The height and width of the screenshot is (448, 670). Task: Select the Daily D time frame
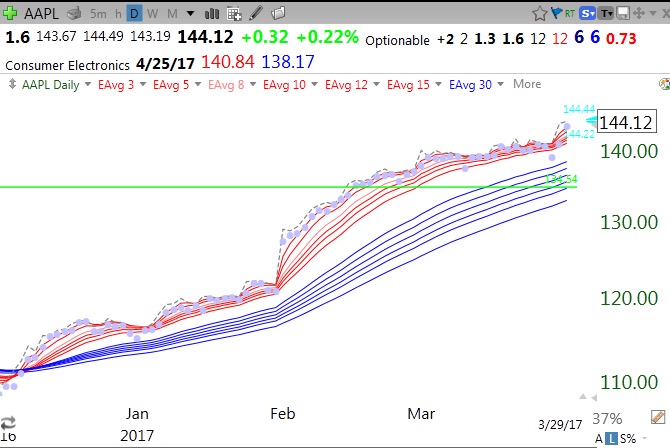tap(134, 14)
